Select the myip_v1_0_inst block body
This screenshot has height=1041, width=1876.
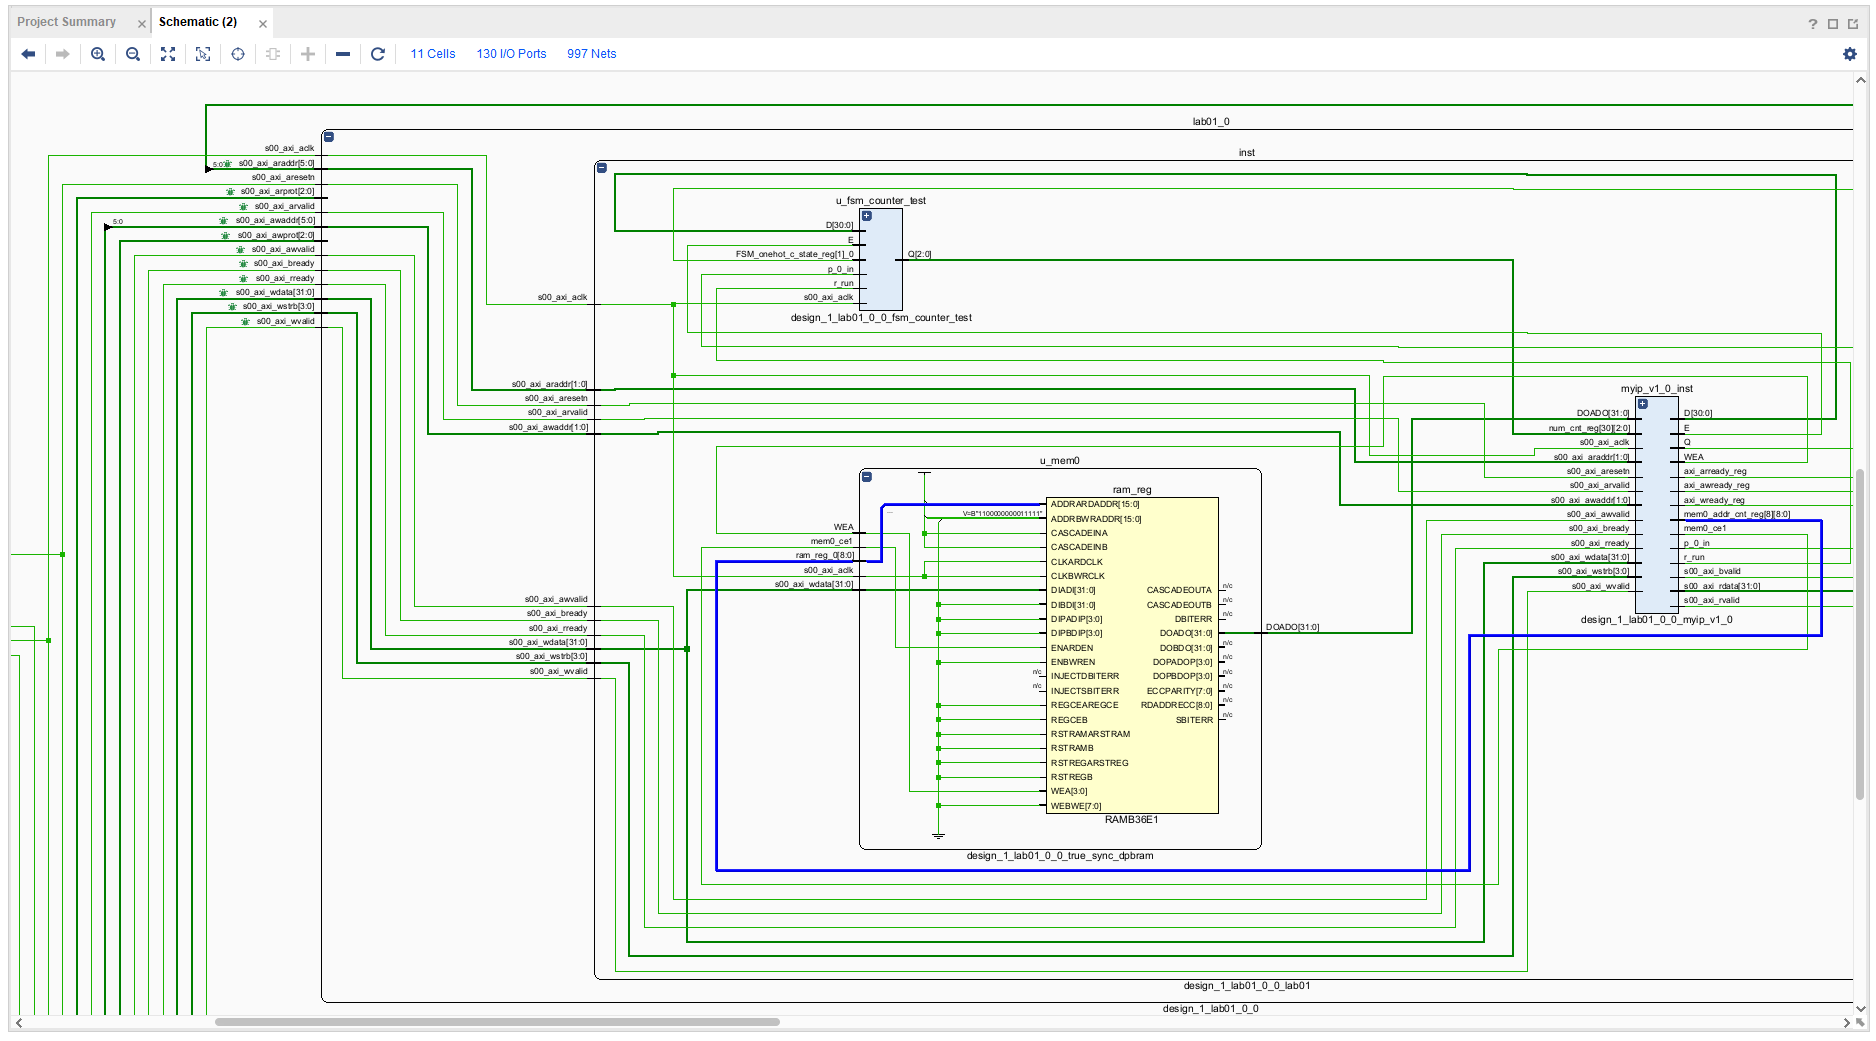tap(1657, 505)
